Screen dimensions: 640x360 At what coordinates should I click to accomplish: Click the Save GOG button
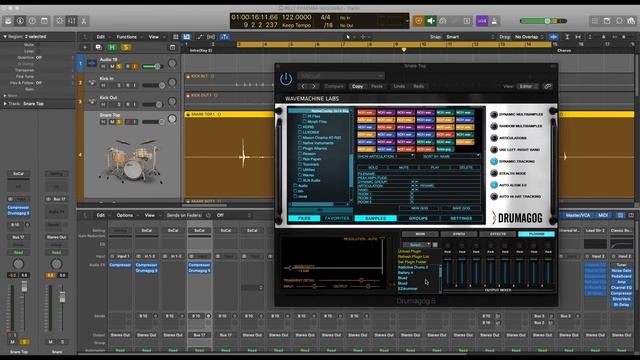click(x=461, y=208)
